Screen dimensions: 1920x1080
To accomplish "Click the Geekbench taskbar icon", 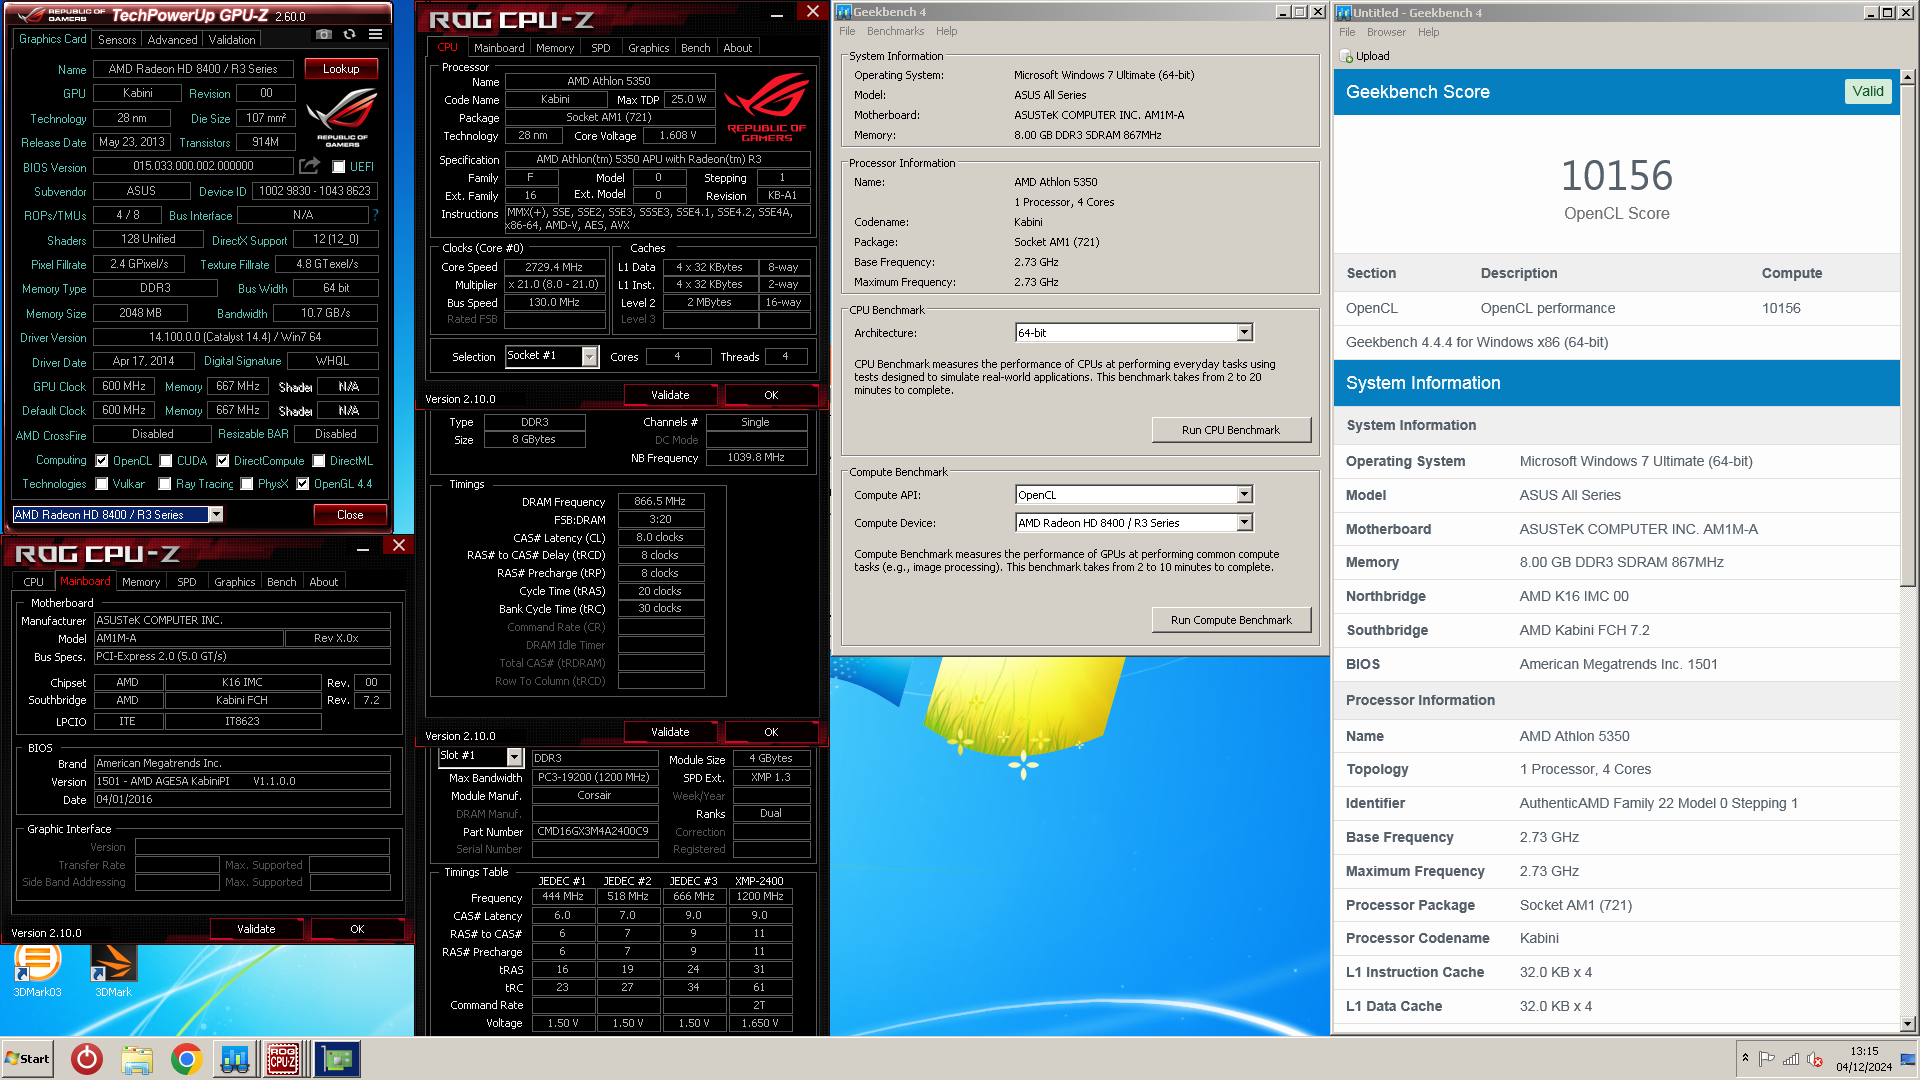I will point(235,1059).
